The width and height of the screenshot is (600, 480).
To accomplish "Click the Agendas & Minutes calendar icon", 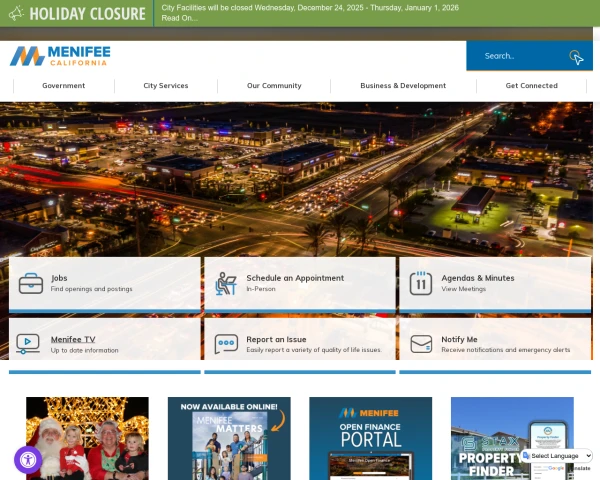I will pyautogui.click(x=421, y=283).
